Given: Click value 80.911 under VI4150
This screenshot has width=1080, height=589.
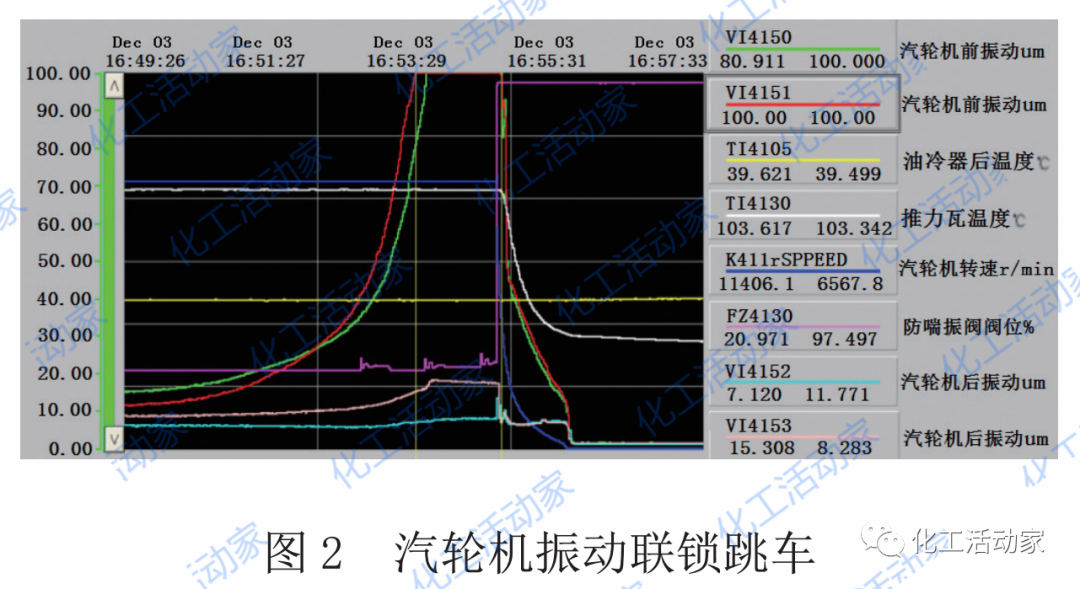Looking at the screenshot, I should (x=753, y=62).
